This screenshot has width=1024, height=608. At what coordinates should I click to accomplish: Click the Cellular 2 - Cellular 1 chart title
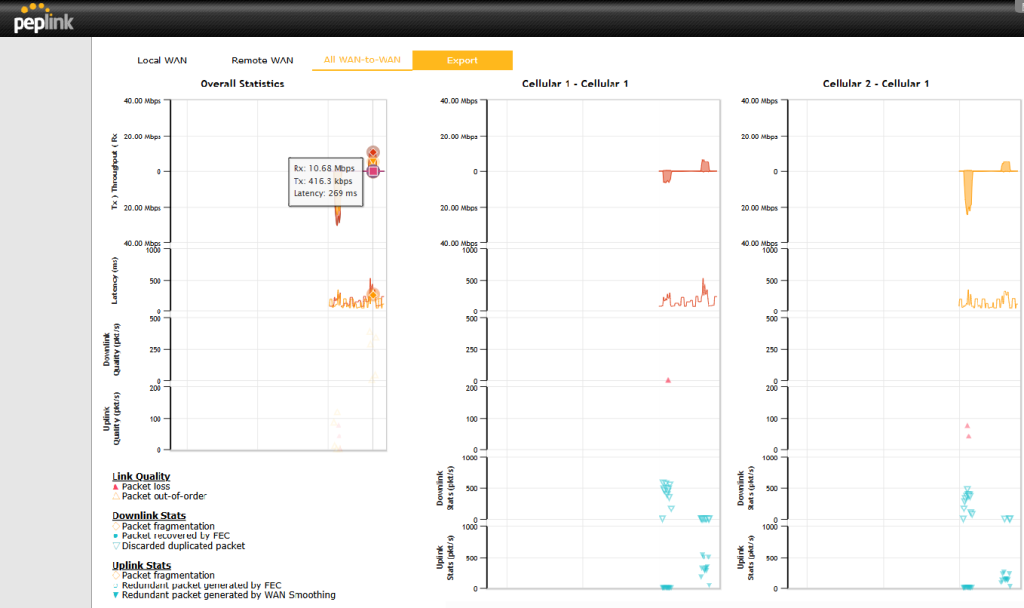point(876,84)
